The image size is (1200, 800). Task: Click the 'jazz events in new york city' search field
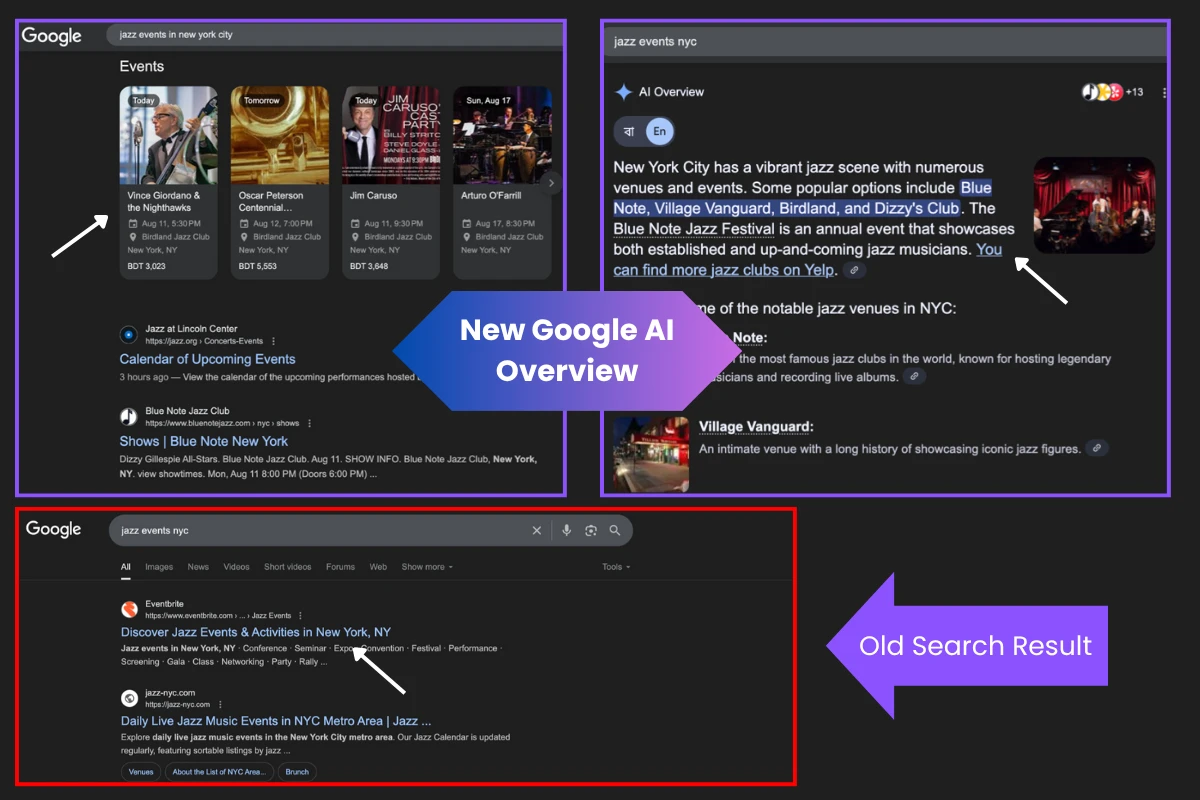click(x=335, y=35)
